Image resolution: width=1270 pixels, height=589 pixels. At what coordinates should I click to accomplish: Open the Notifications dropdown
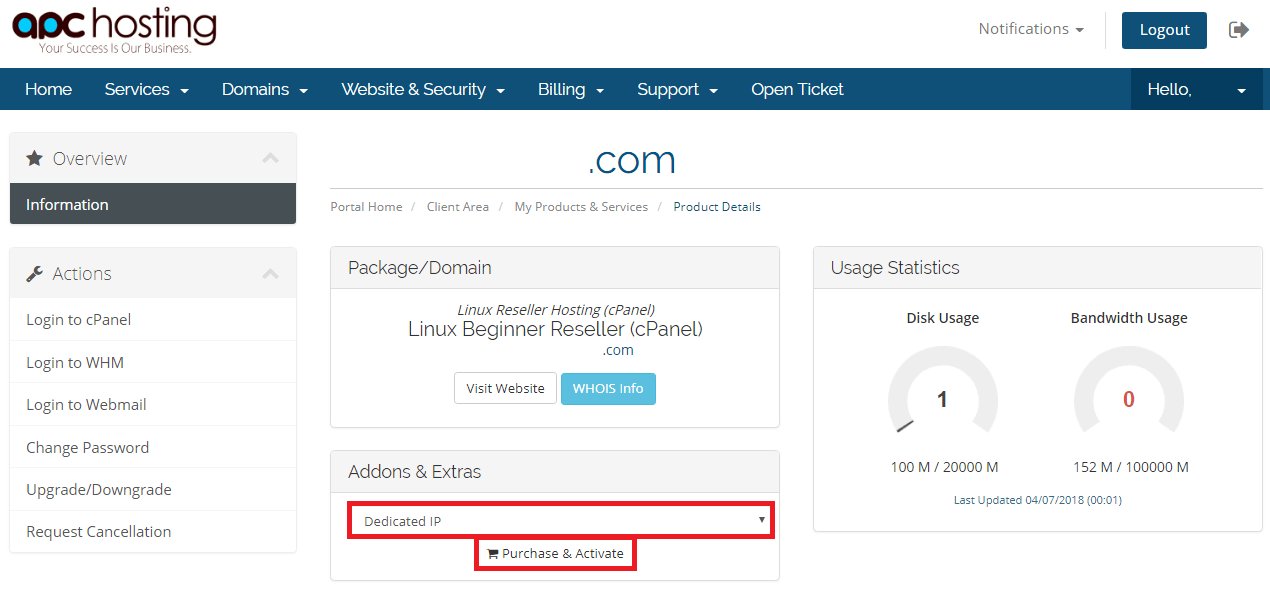pos(1031,29)
